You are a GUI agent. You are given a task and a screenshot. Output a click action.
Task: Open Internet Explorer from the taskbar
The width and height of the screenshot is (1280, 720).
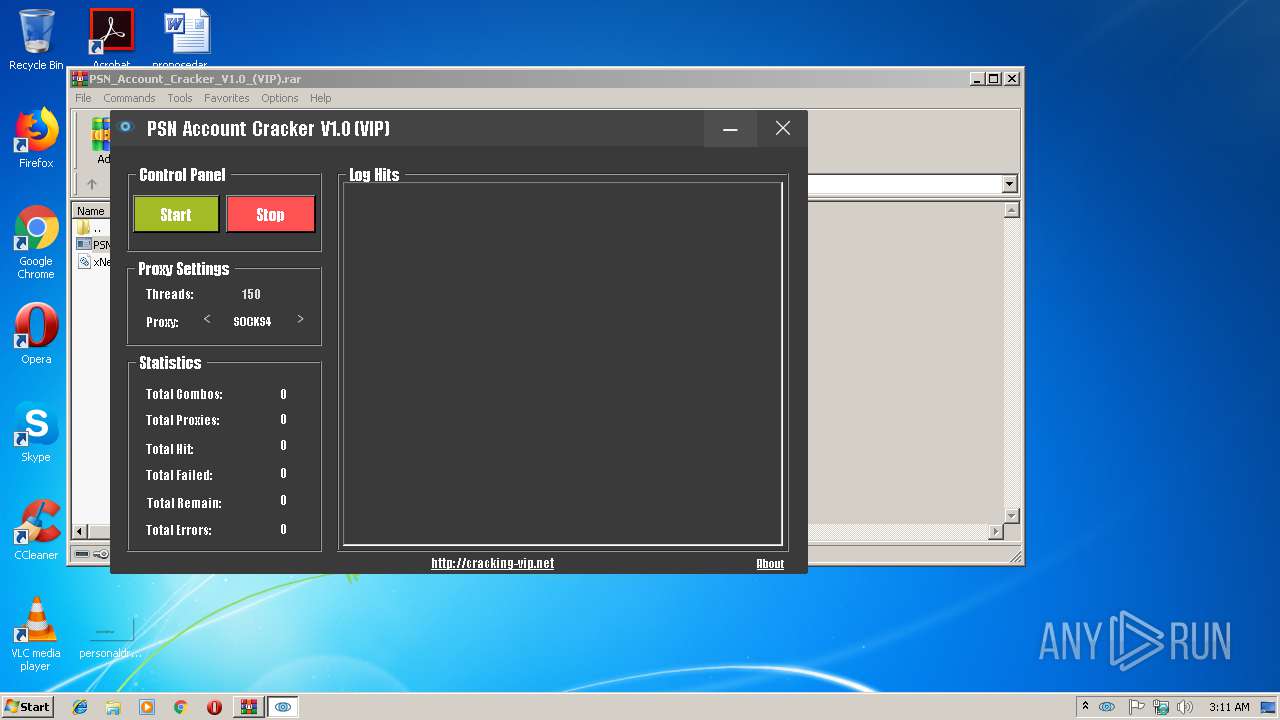coord(80,707)
